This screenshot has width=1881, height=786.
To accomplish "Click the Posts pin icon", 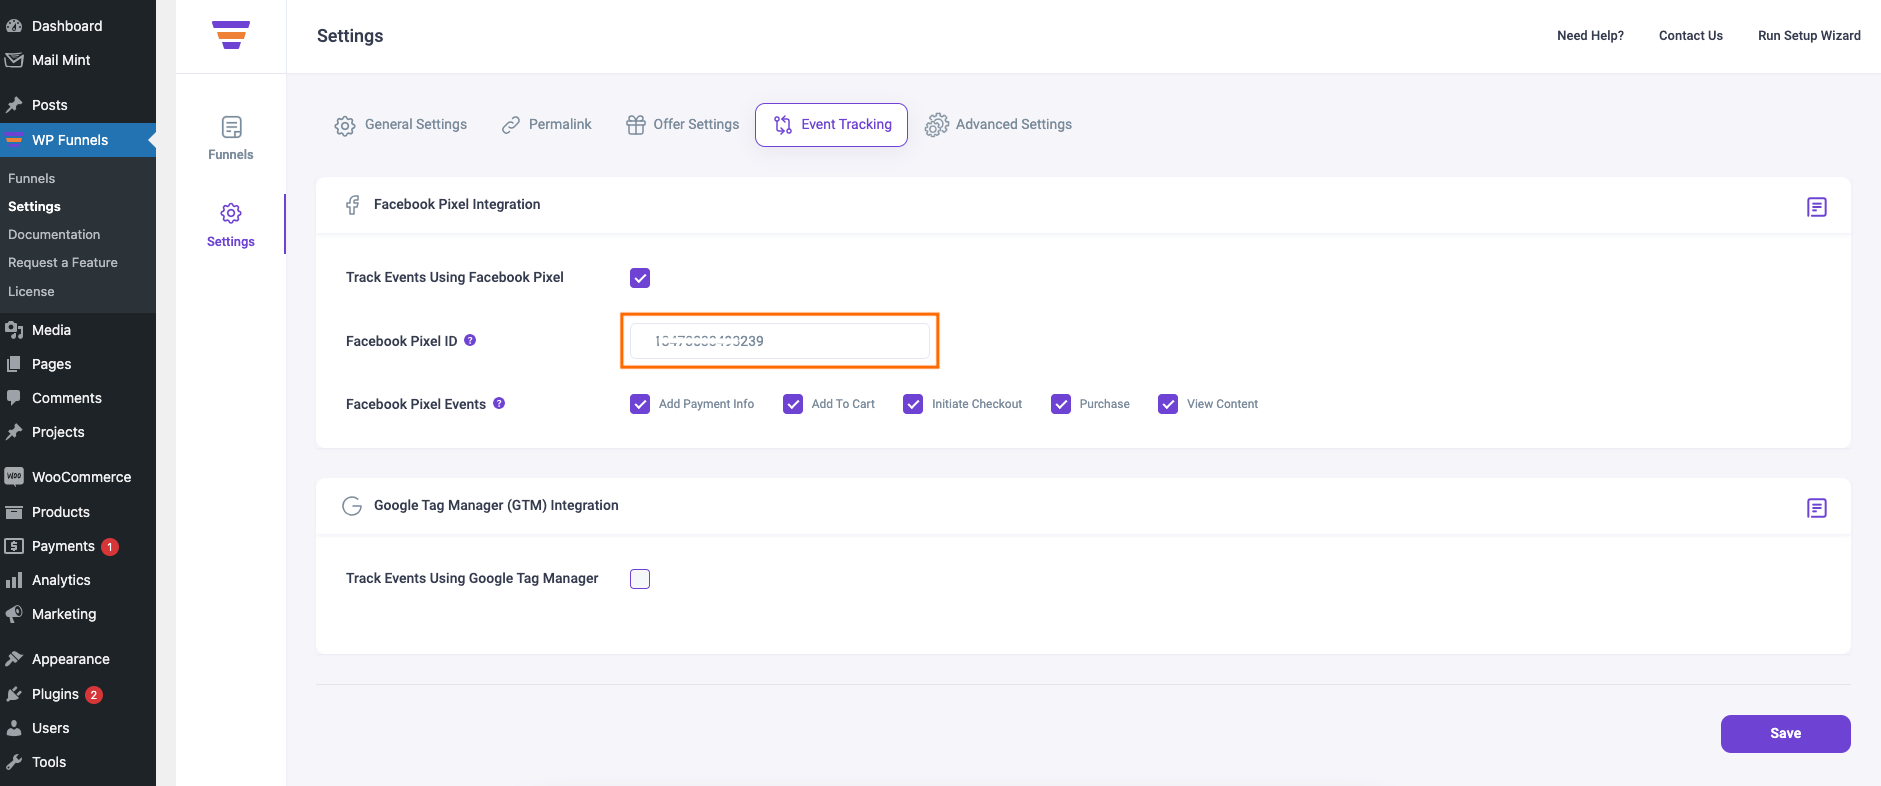I will point(14,105).
